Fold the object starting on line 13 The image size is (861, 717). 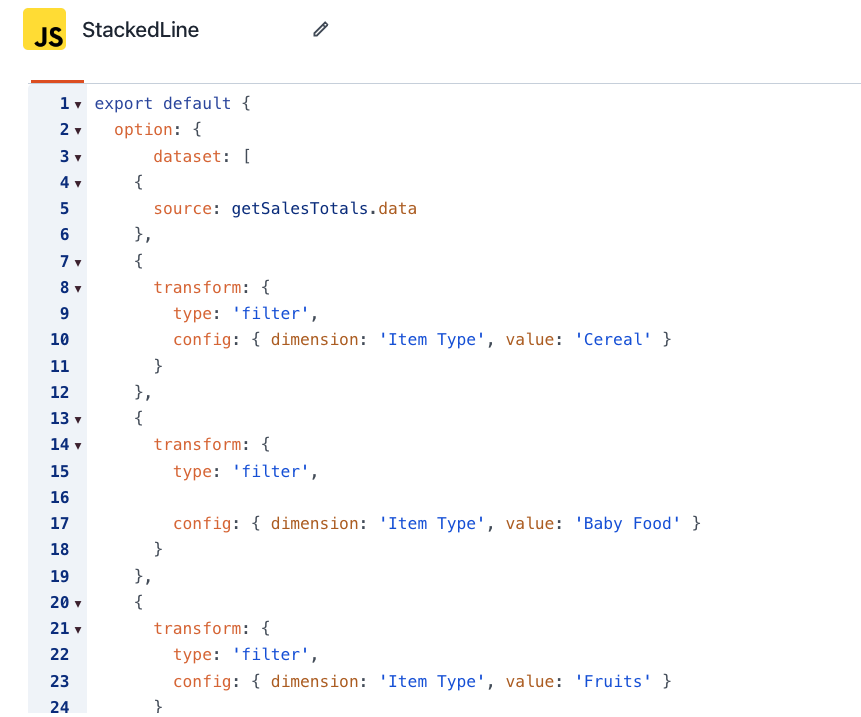[78, 419]
